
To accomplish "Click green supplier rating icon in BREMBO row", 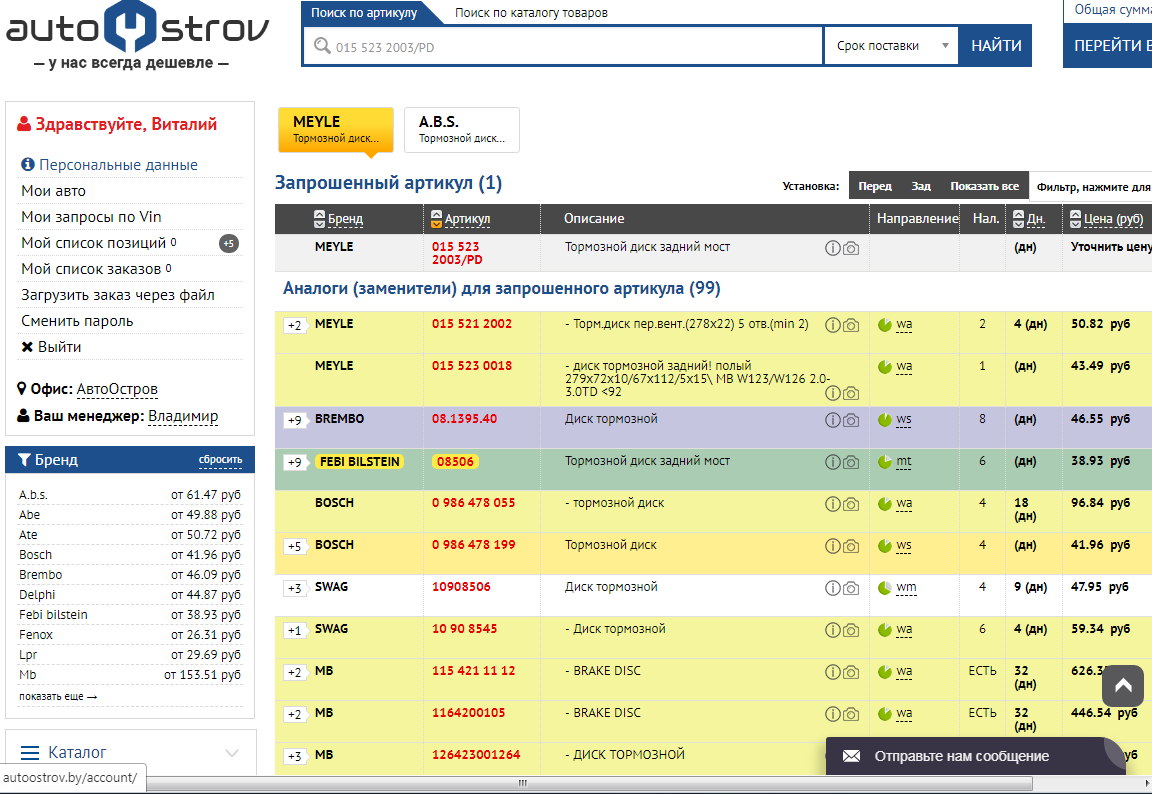I will [x=885, y=420].
